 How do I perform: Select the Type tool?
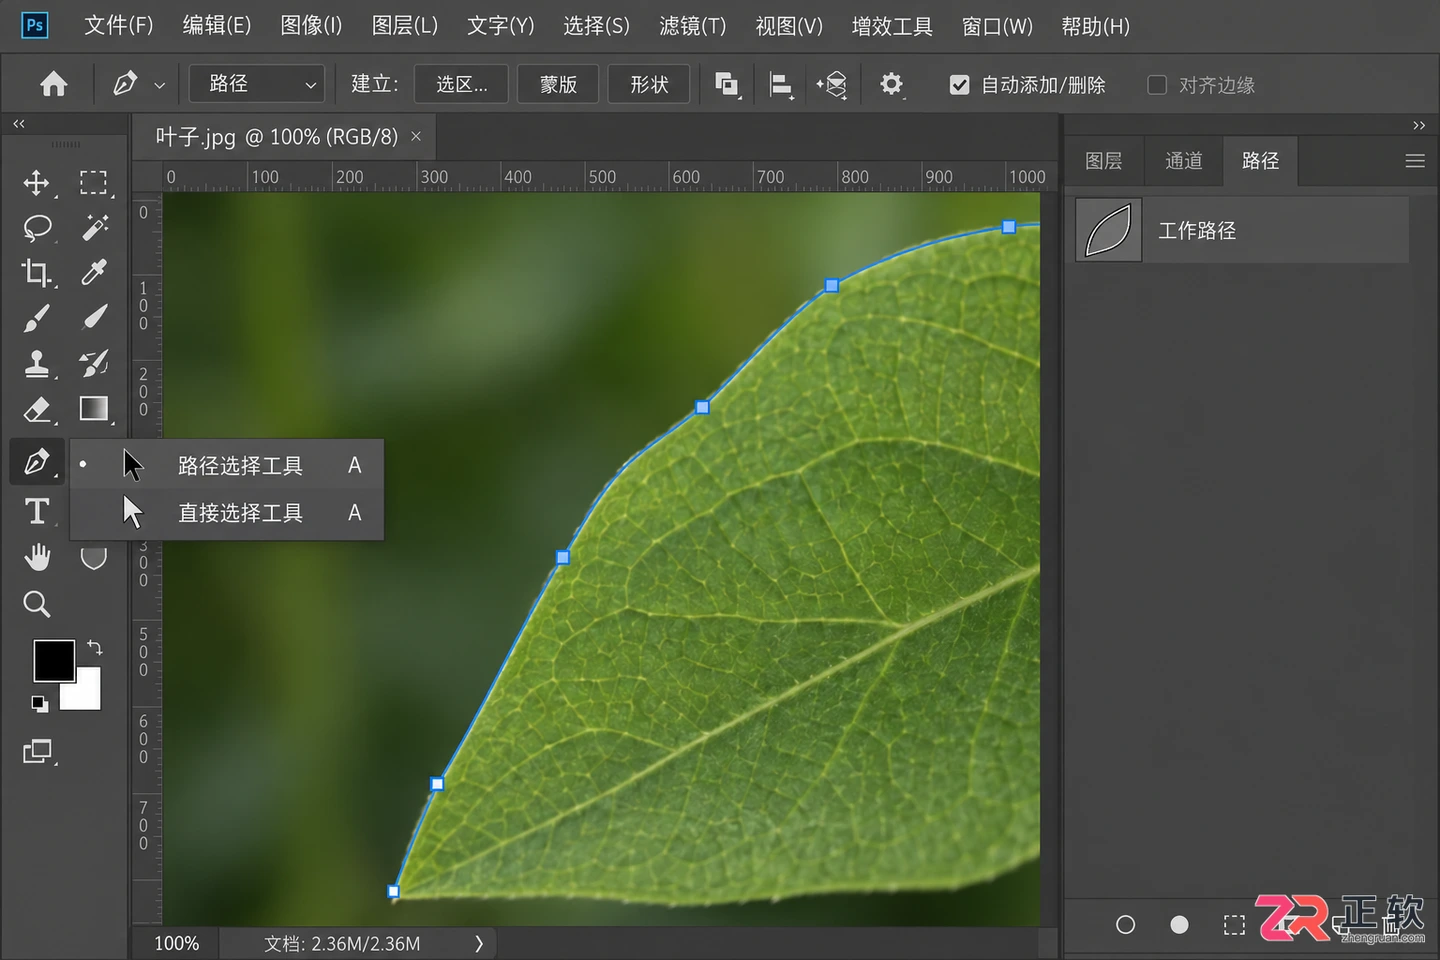(x=37, y=511)
